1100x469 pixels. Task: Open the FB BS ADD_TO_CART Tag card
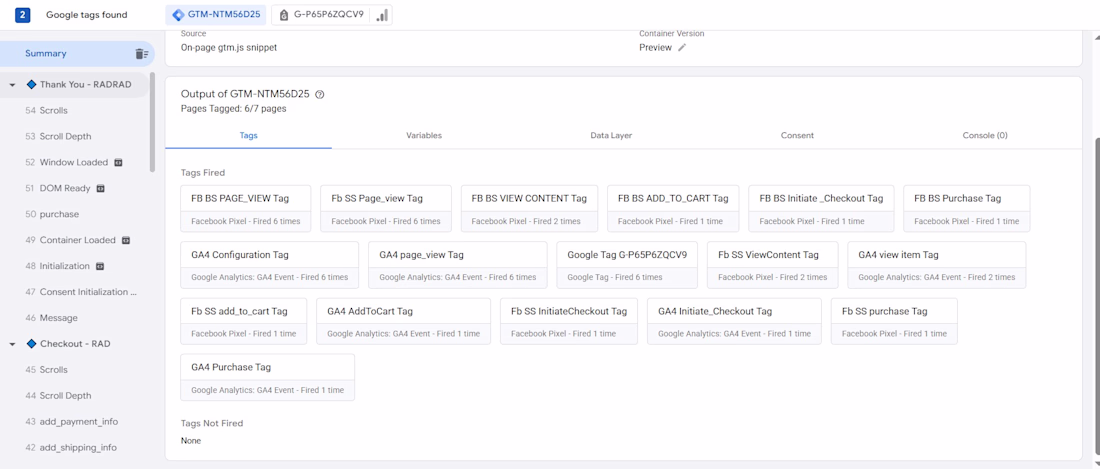click(673, 209)
